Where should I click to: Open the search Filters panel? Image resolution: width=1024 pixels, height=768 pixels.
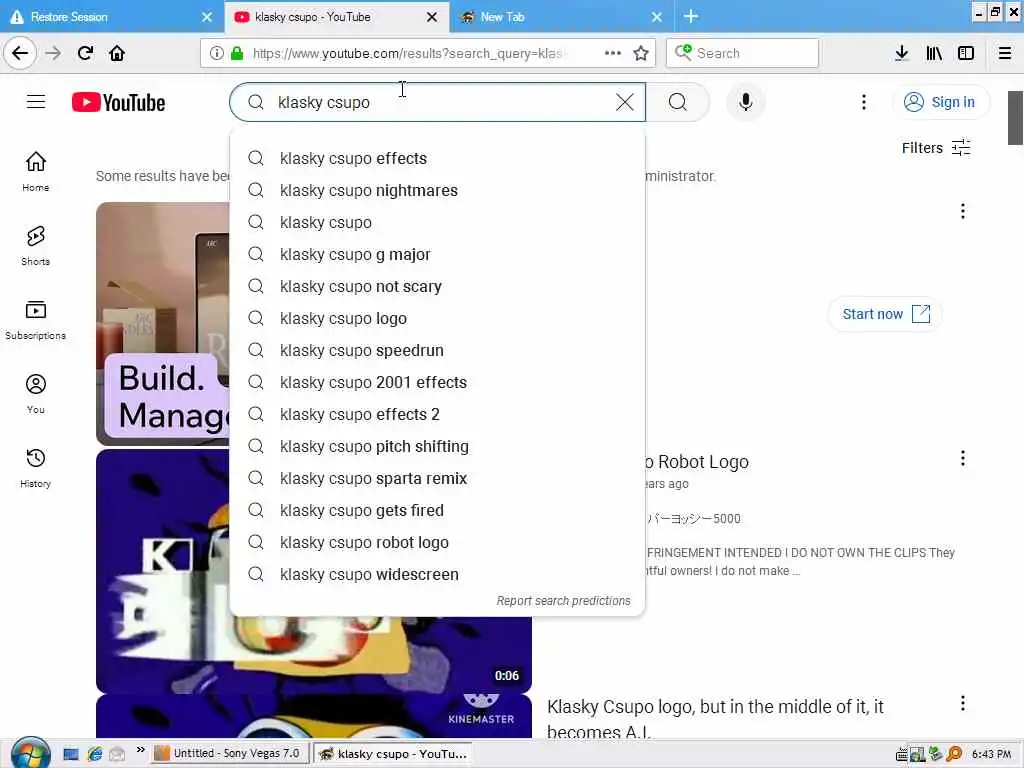click(936, 148)
